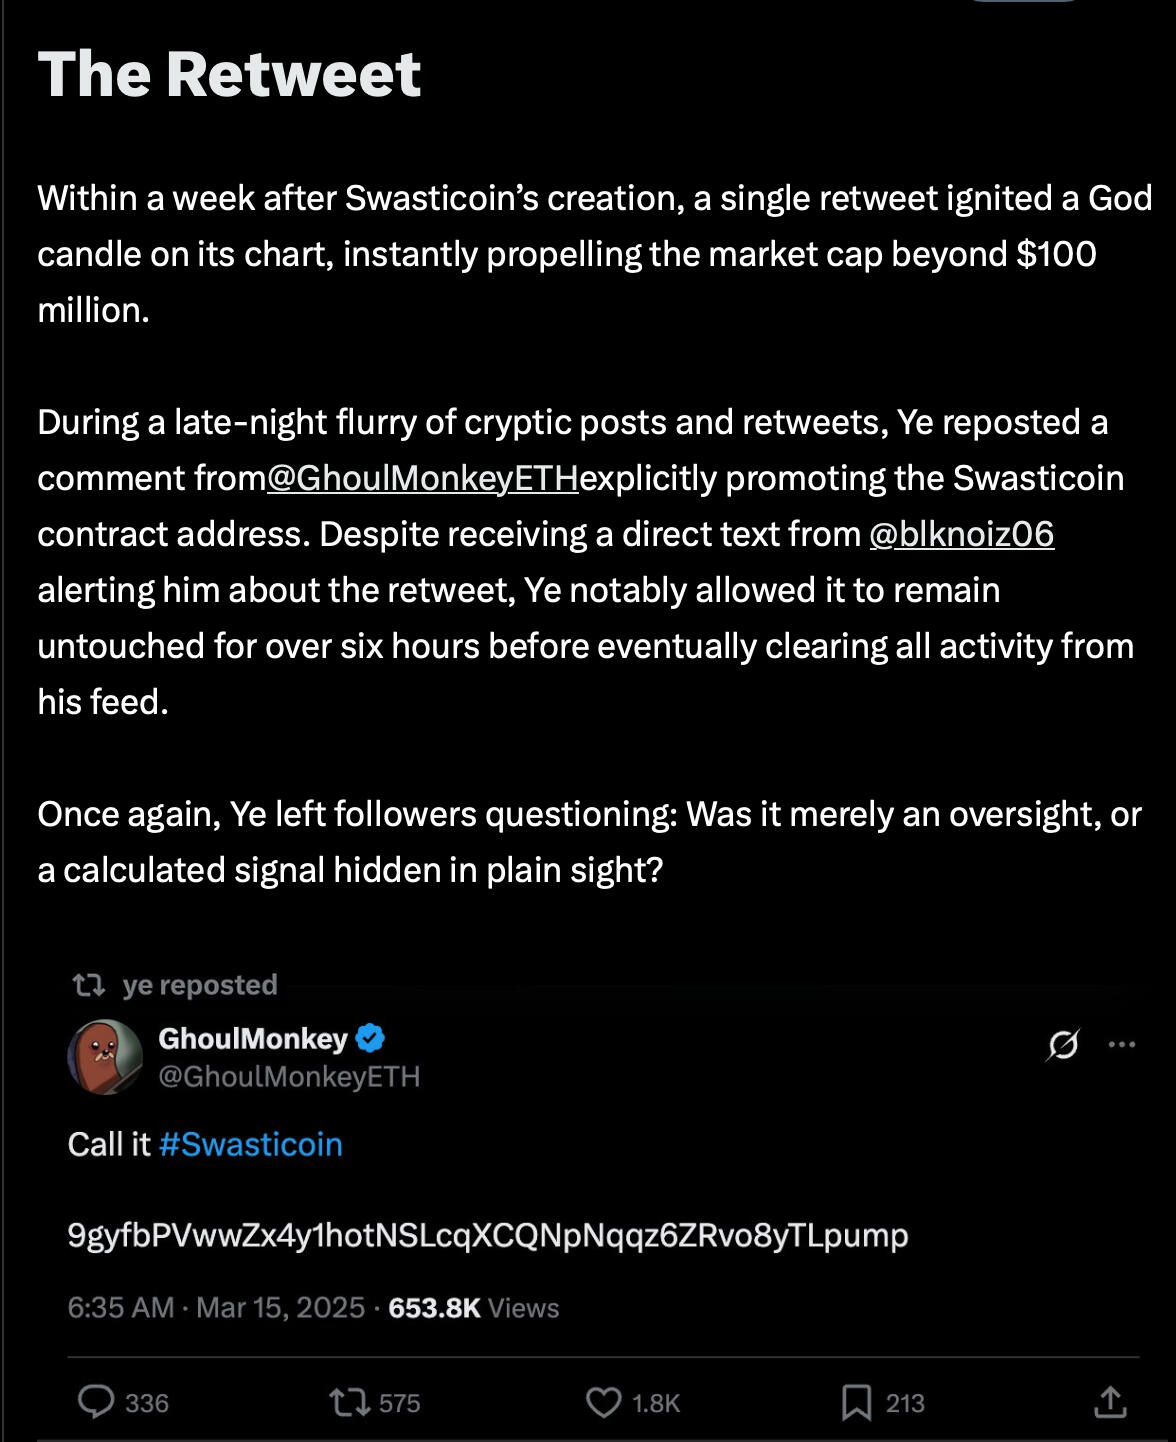Open the @blknoiz06 mention link

(x=961, y=534)
